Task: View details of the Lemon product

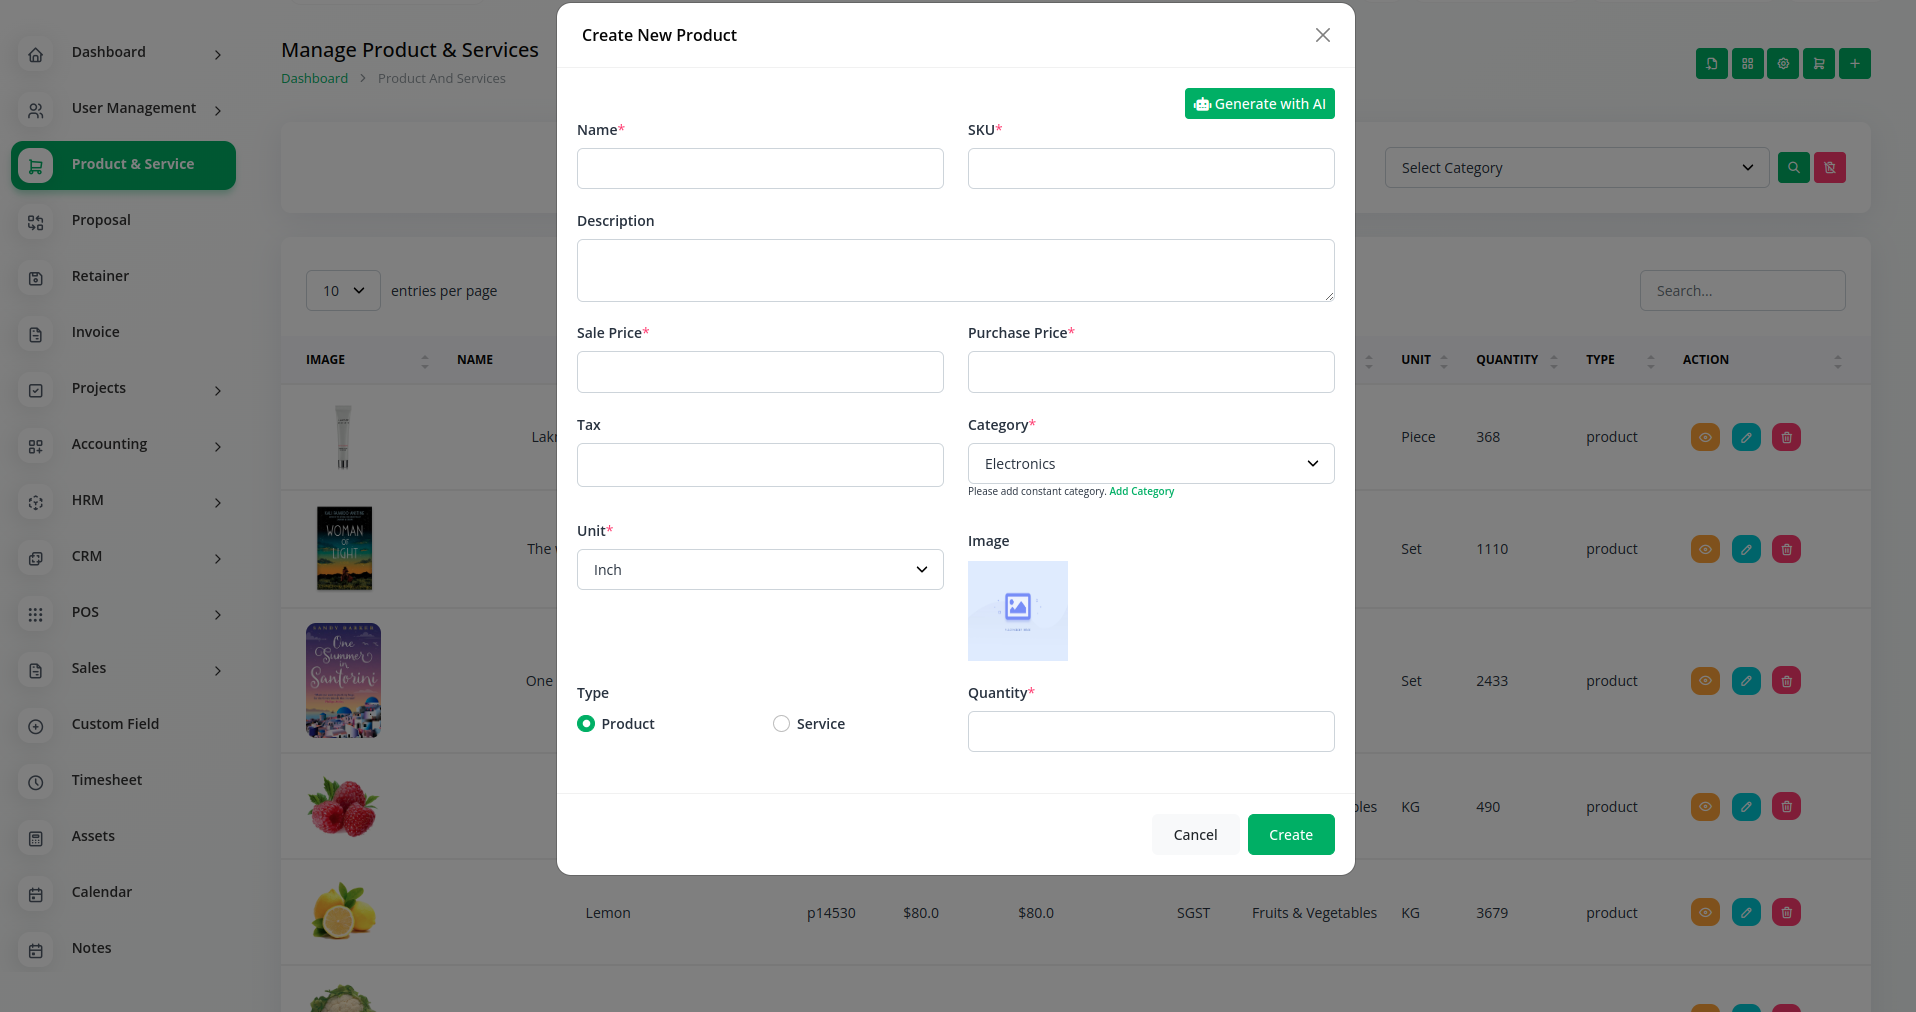Action: click(x=1705, y=912)
